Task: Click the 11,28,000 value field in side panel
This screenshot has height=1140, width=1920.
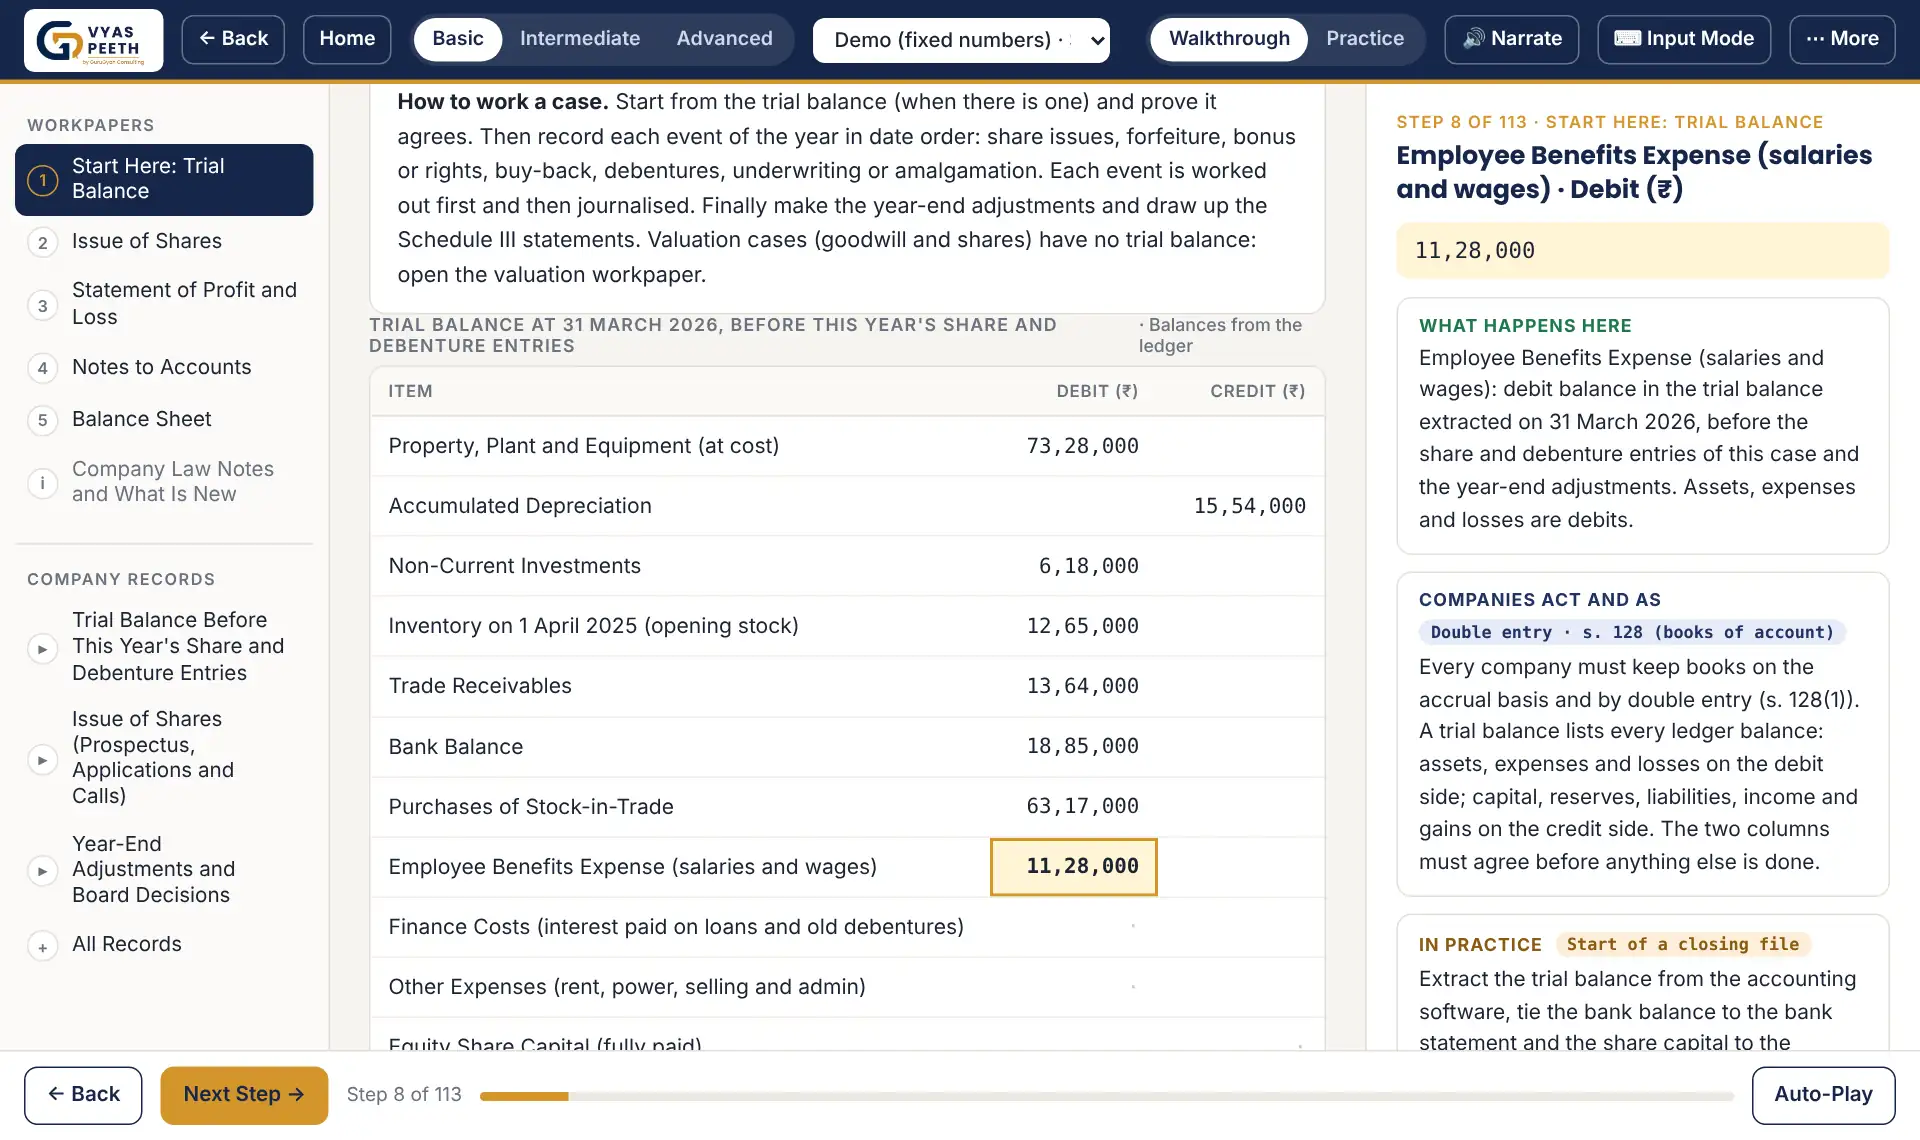Action: [1643, 251]
